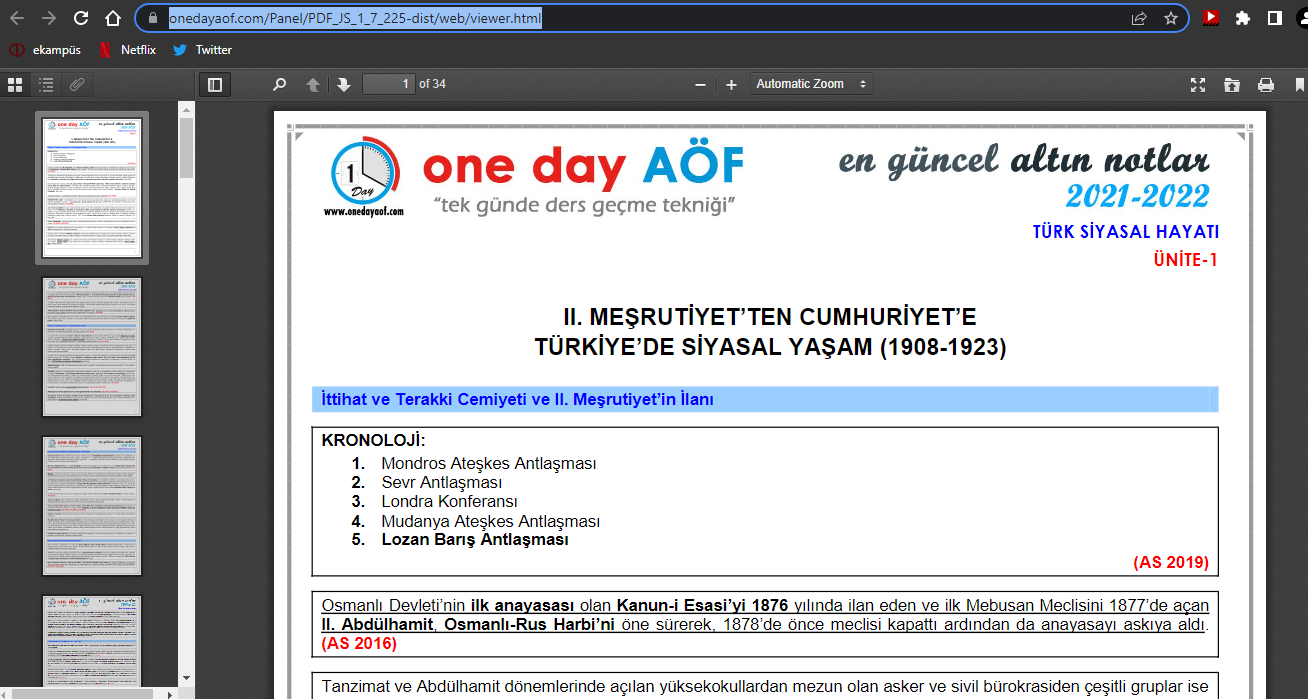Image resolution: width=1308 pixels, height=699 pixels.
Task: Open a file in the PDF viewer
Action: pyautogui.click(x=1231, y=85)
